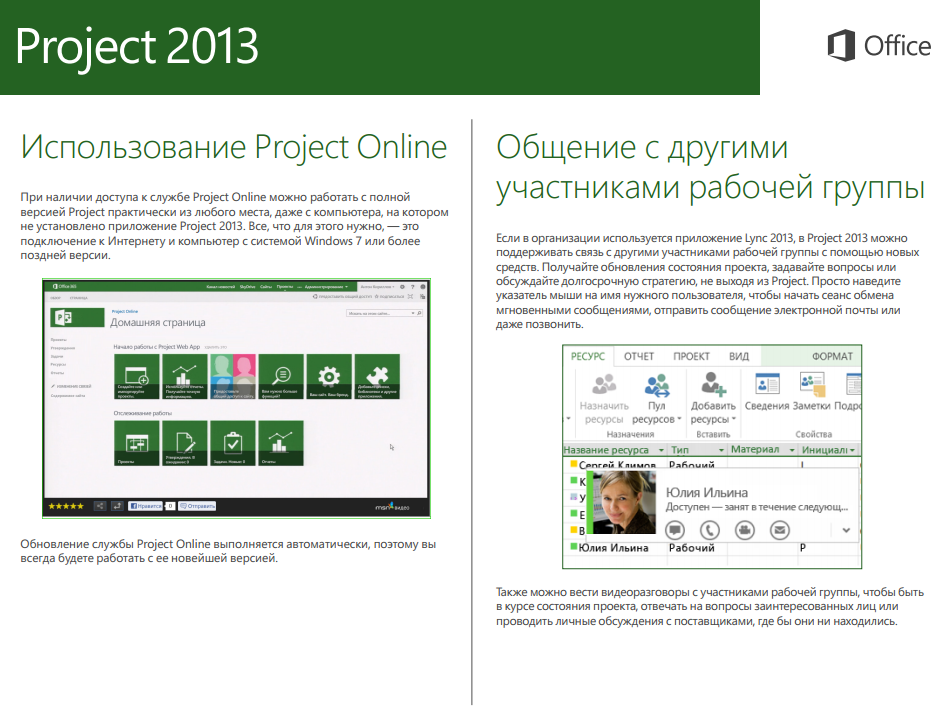Open the Название ресурса column filter dropdown
950x717 pixels.
(661, 450)
